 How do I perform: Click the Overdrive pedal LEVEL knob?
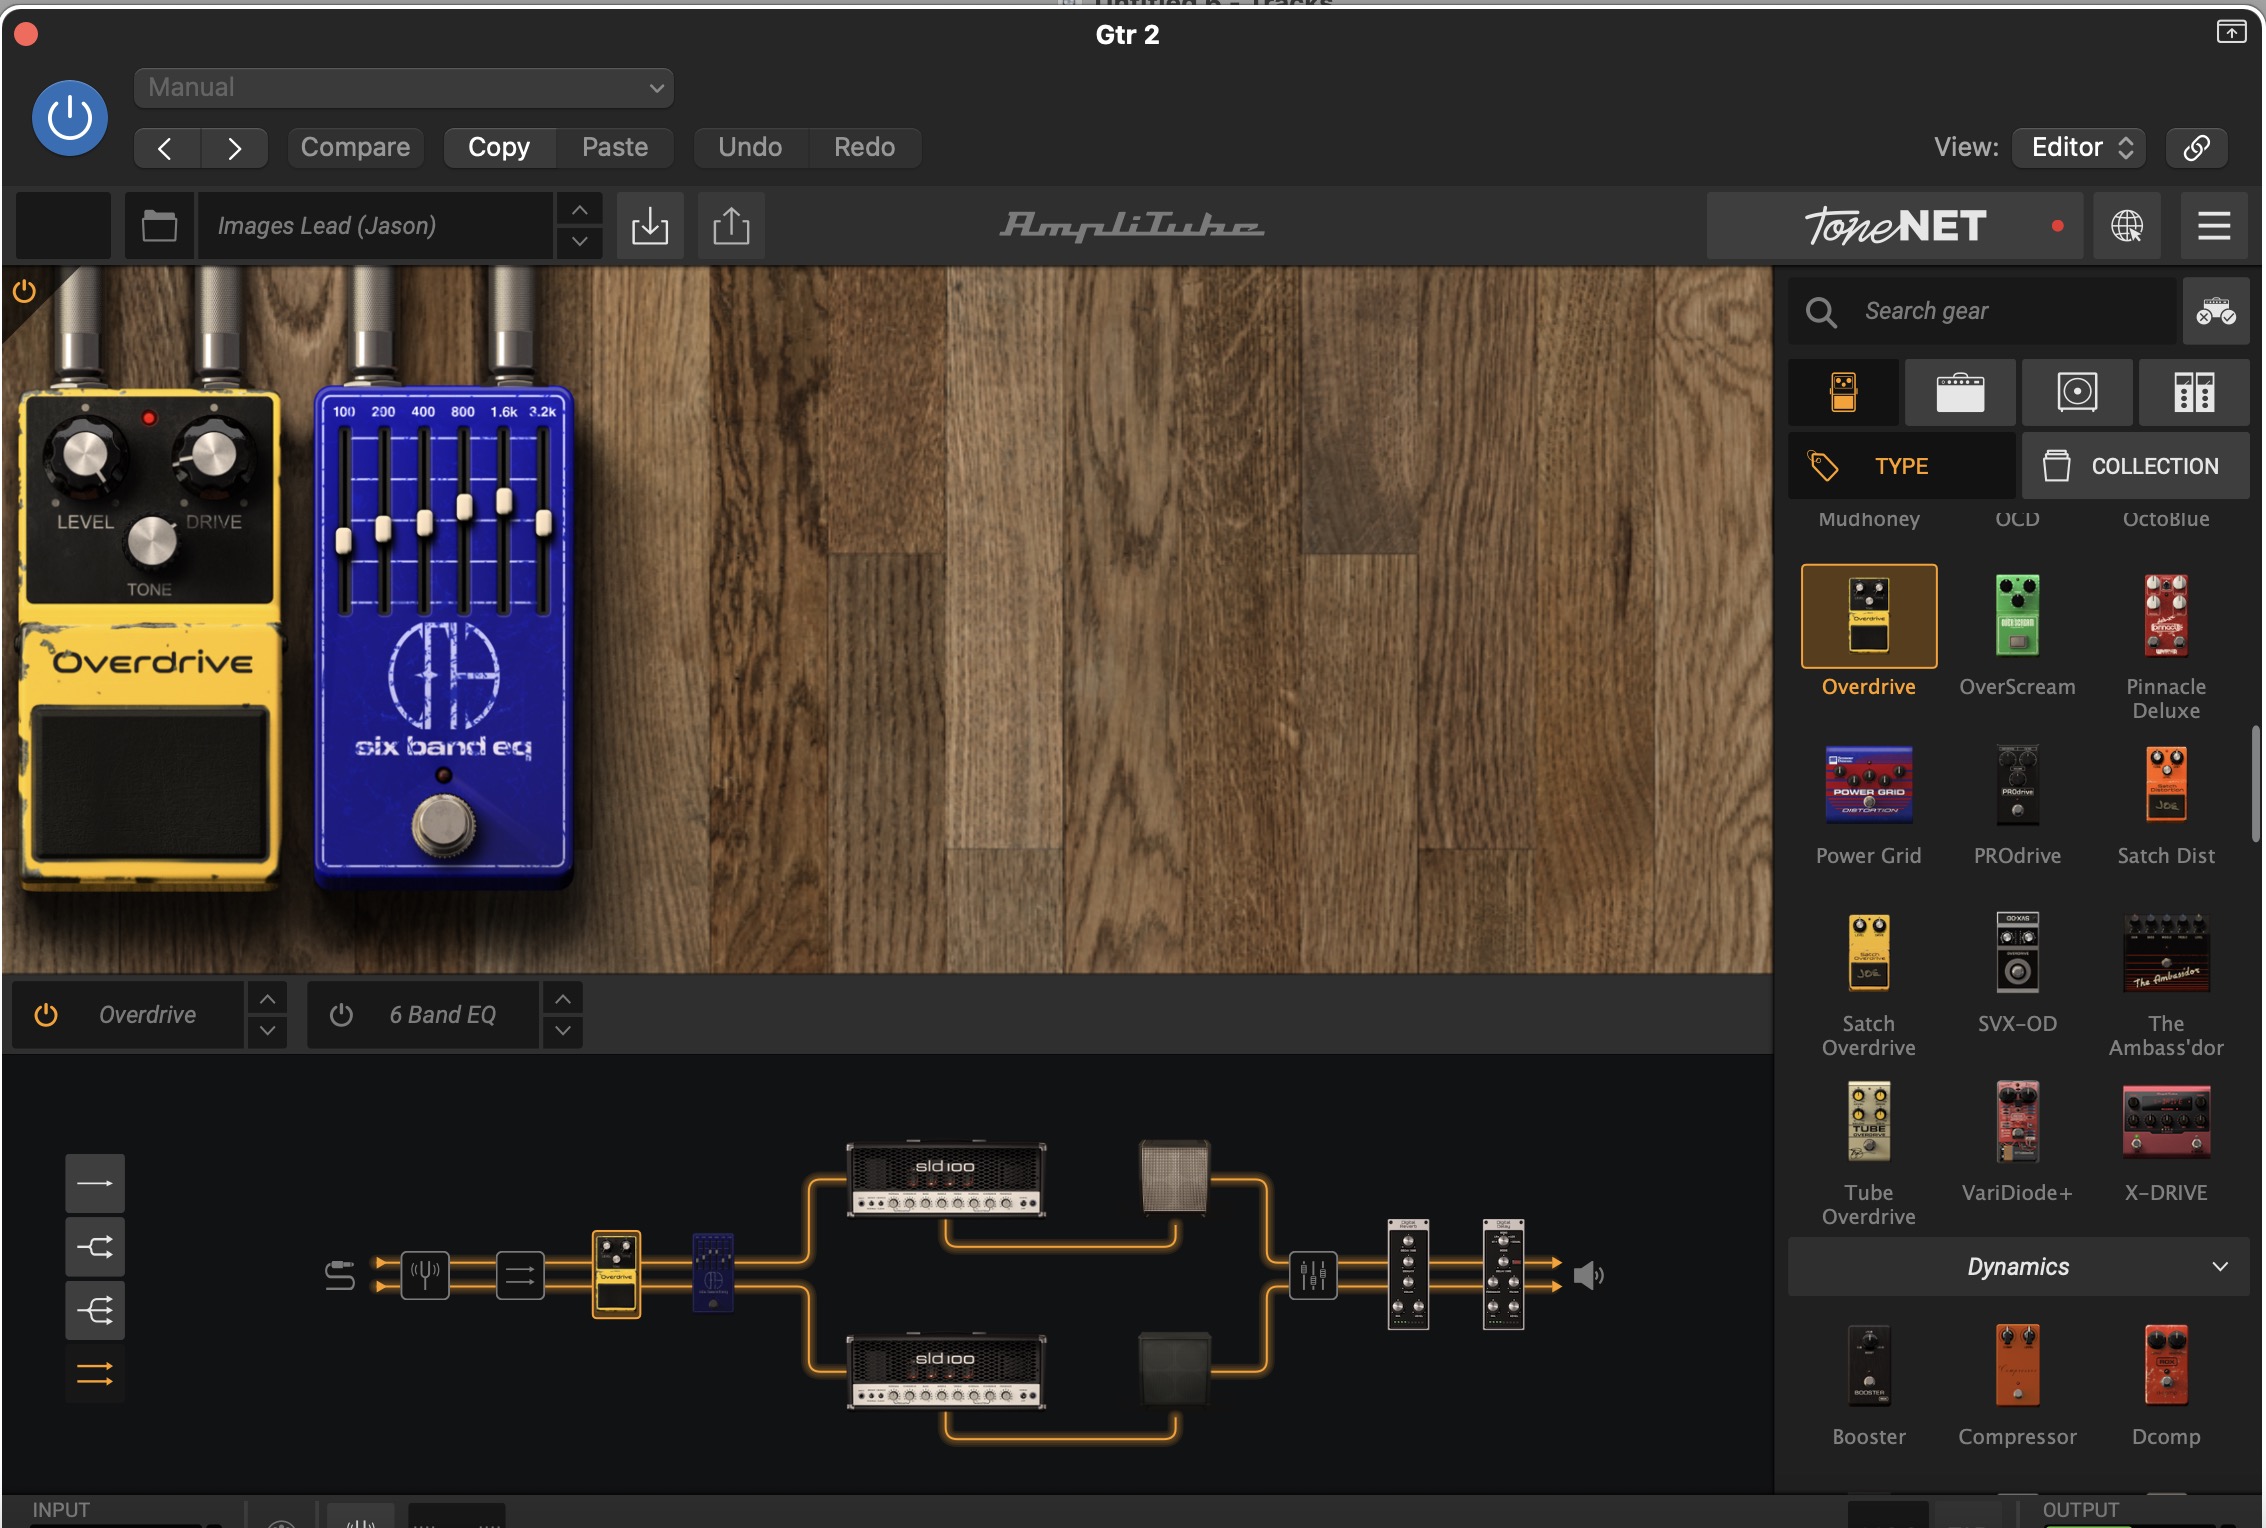(x=85, y=456)
